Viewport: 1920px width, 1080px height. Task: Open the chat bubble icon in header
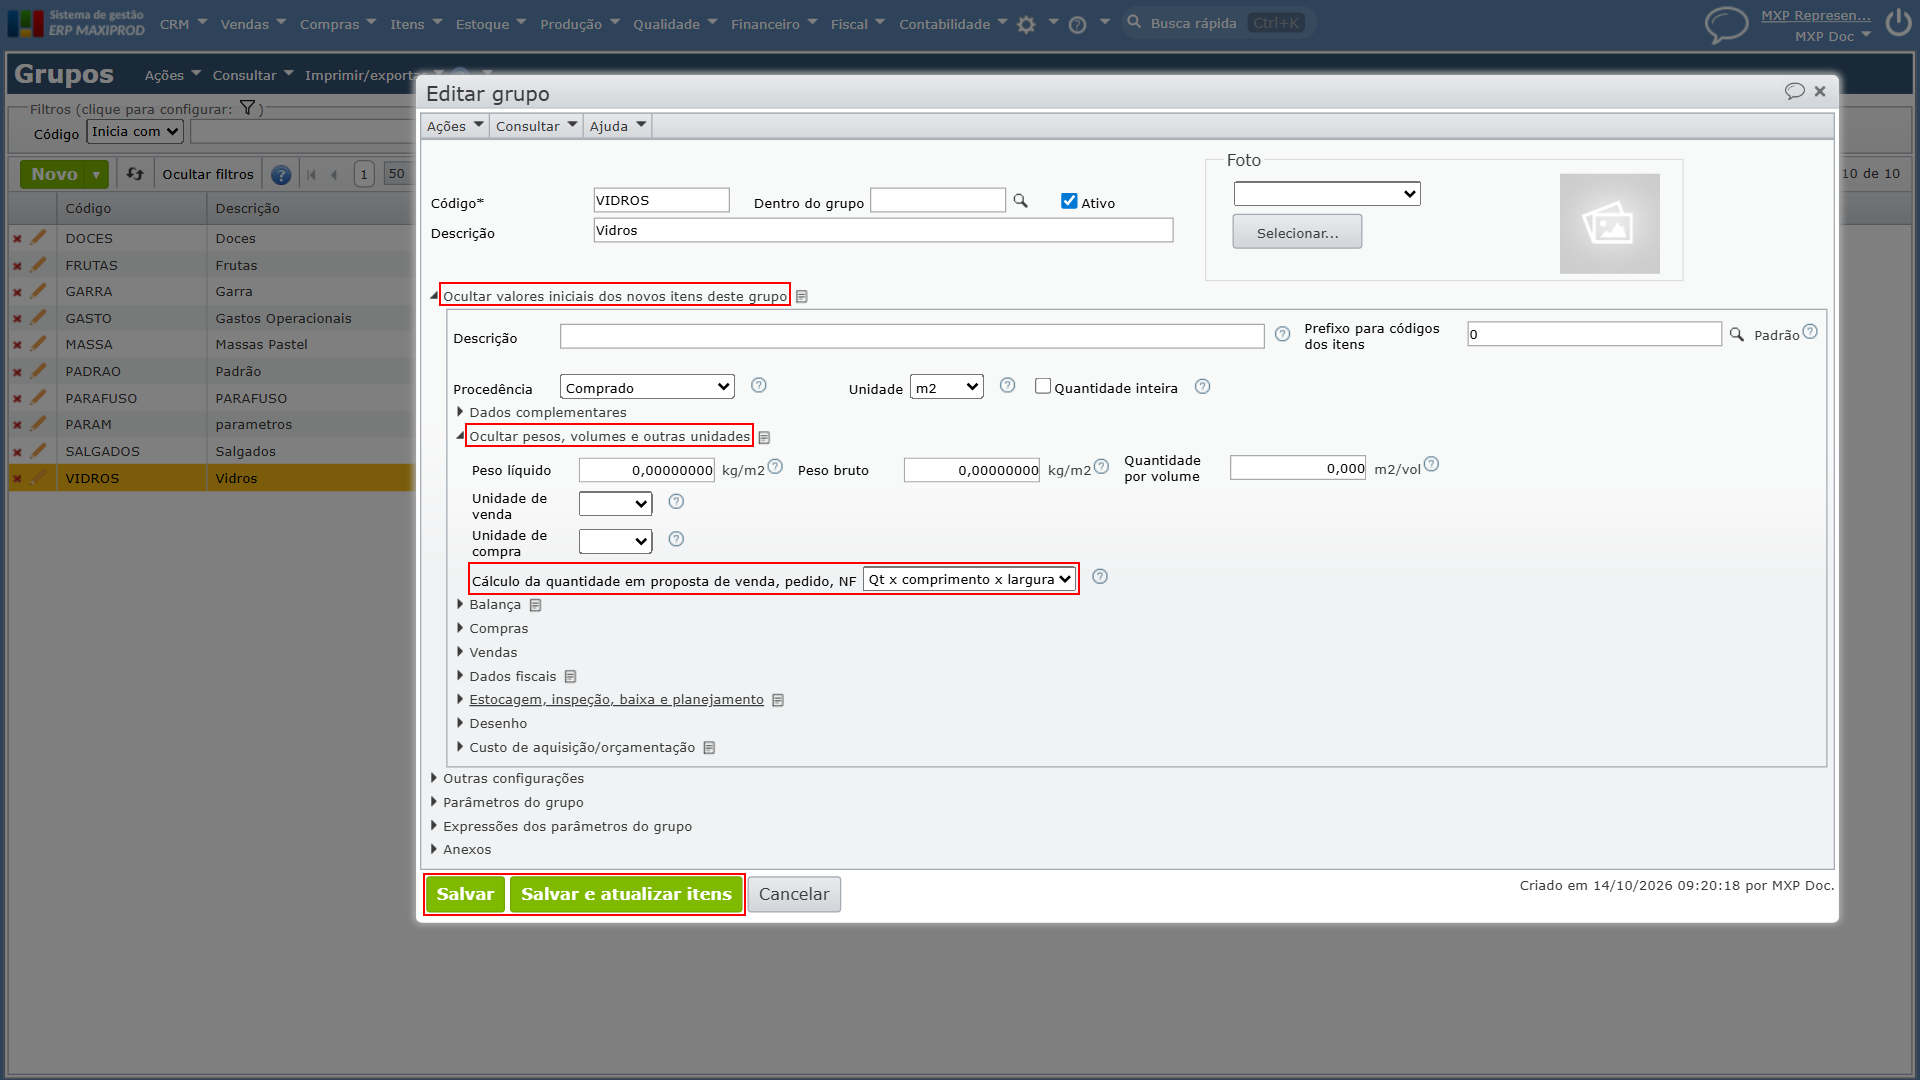click(x=1726, y=24)
